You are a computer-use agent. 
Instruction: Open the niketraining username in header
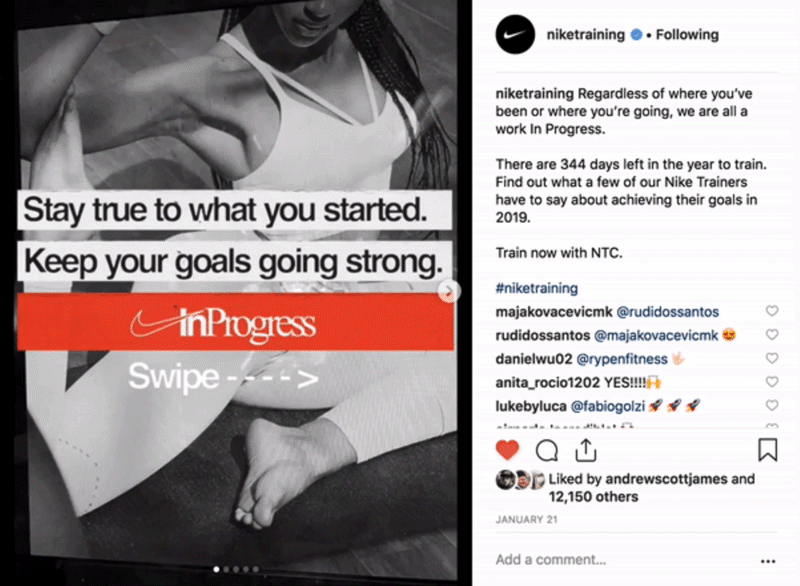point(586,35)
